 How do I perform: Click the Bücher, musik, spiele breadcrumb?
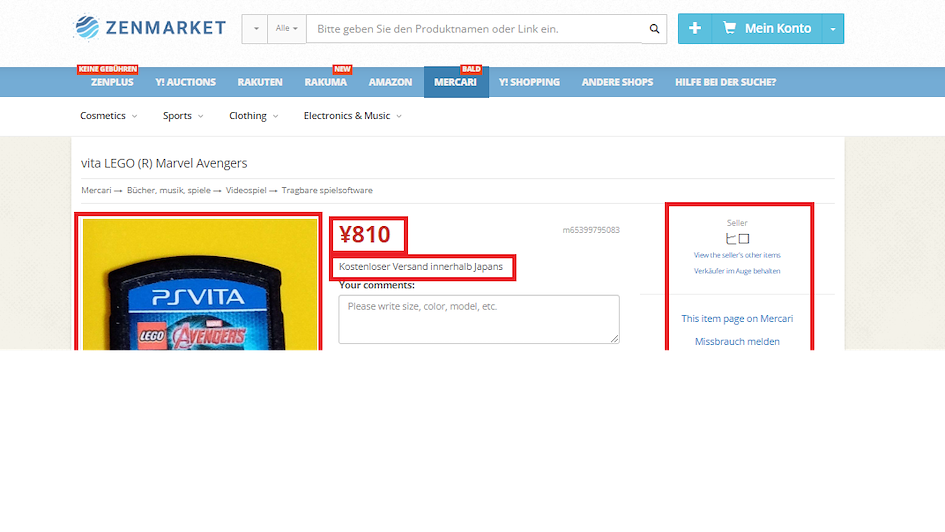[x=169, y=190]
